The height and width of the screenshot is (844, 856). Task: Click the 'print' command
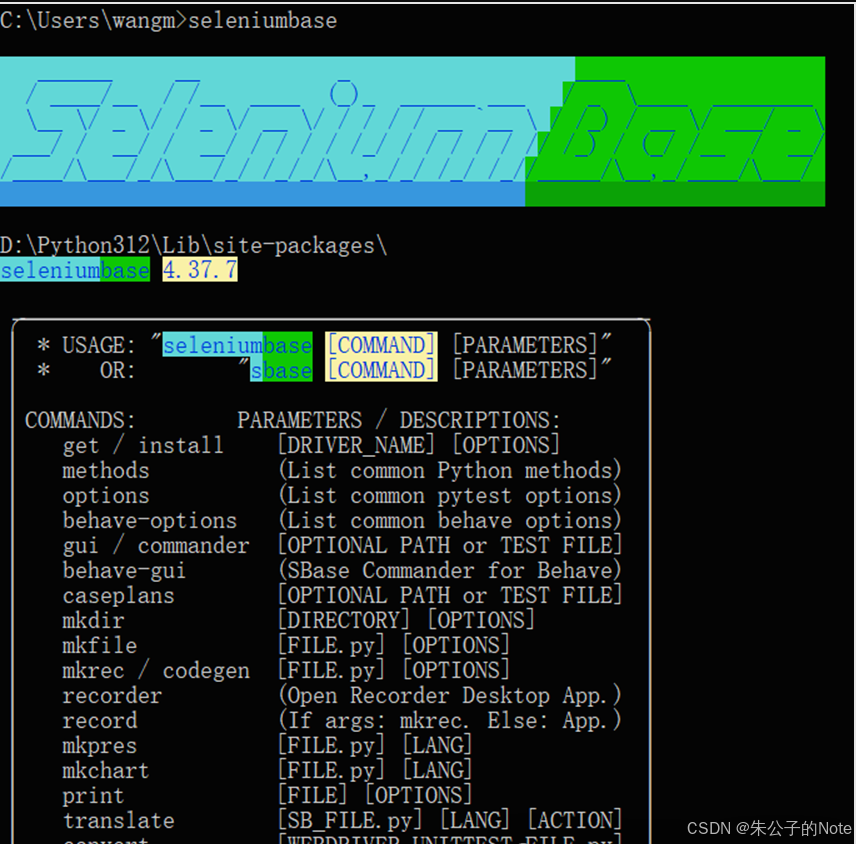(x=93, y=797)
